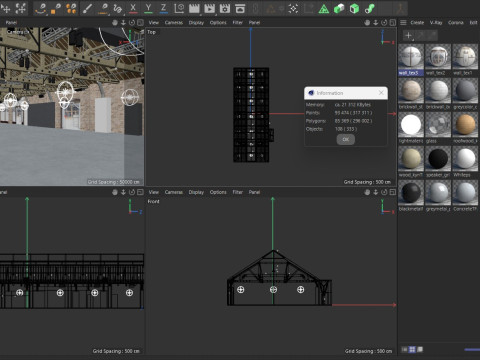Toggle maximize for Perspective viewport
Viewport: 480px width, 360px height.
click(x=140, y=23)
